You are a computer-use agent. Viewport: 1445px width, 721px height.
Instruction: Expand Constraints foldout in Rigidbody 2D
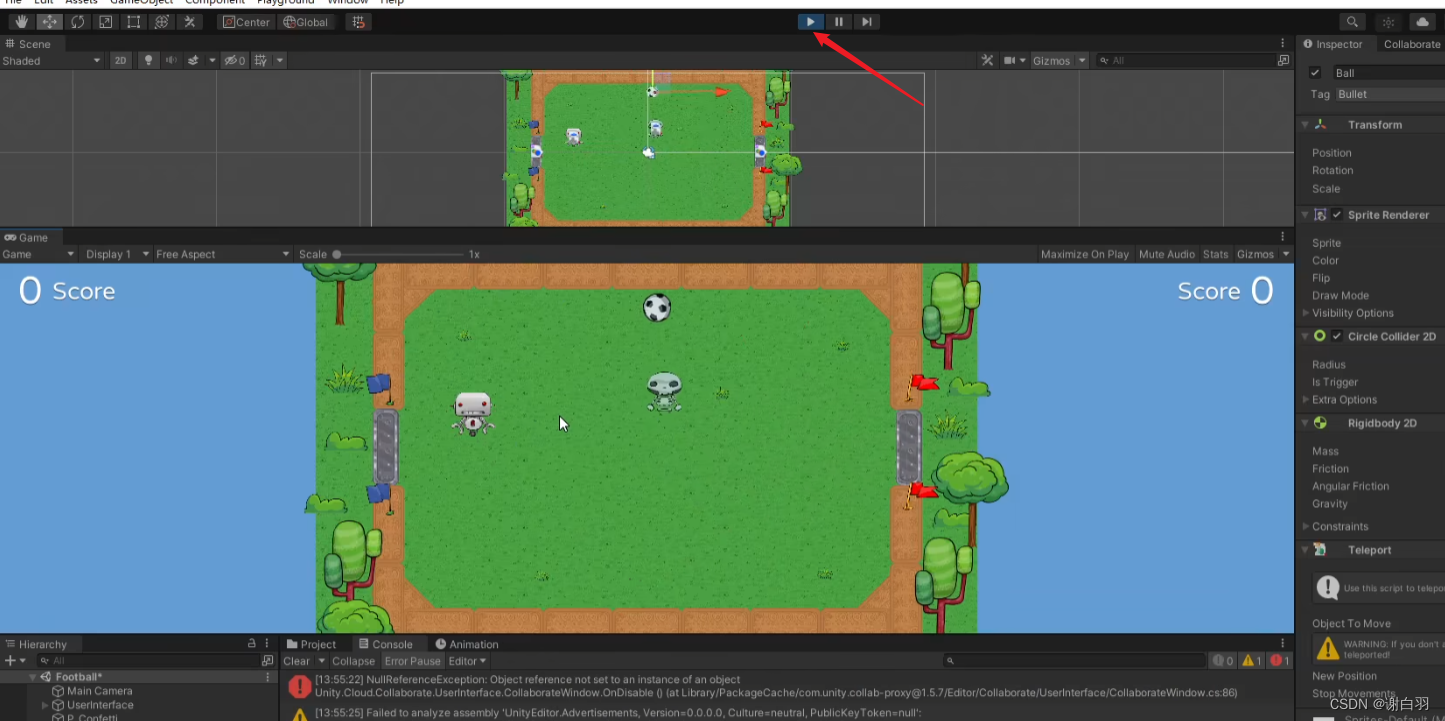click(1305, 526)
